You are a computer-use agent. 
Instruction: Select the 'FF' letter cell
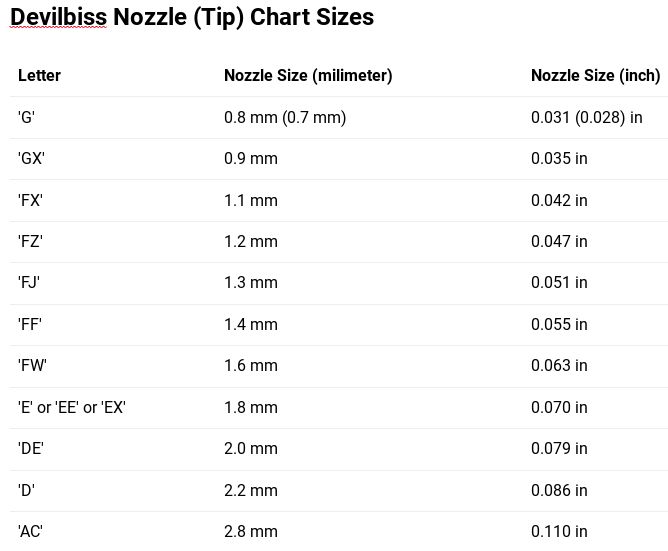click(30, 325)
